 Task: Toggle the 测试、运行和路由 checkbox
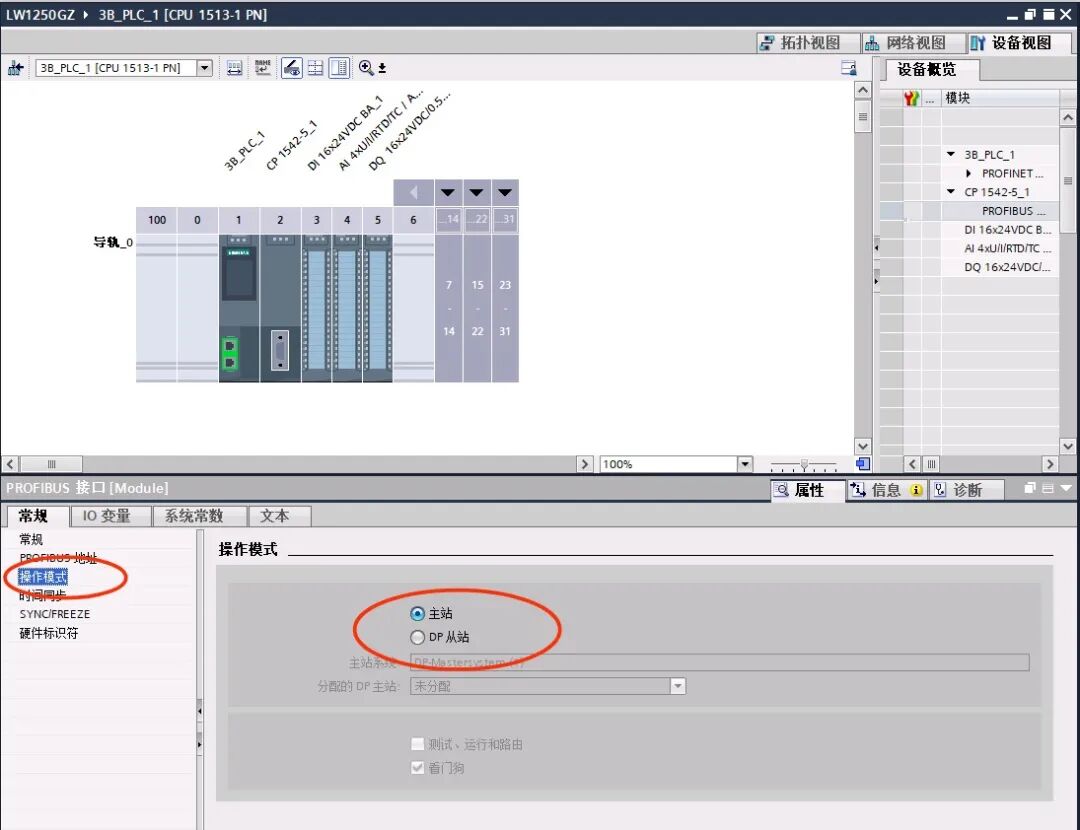417,744
